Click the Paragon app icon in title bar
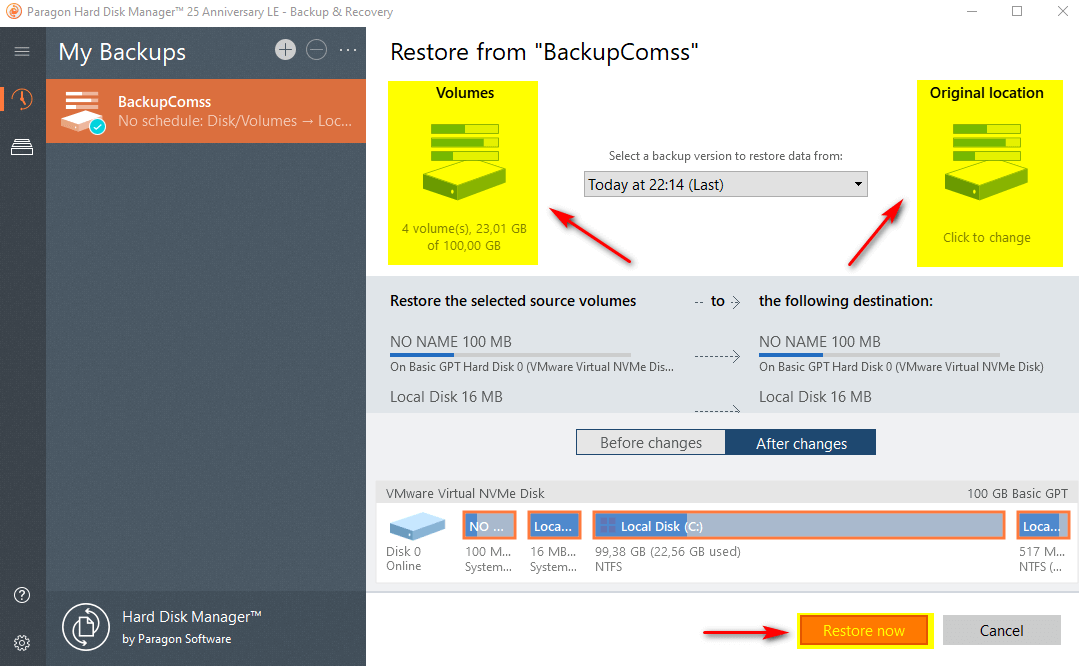Image resolution: width=1079 pixels, height=666 pixels. pyautogui.click(x=13, y=12)
